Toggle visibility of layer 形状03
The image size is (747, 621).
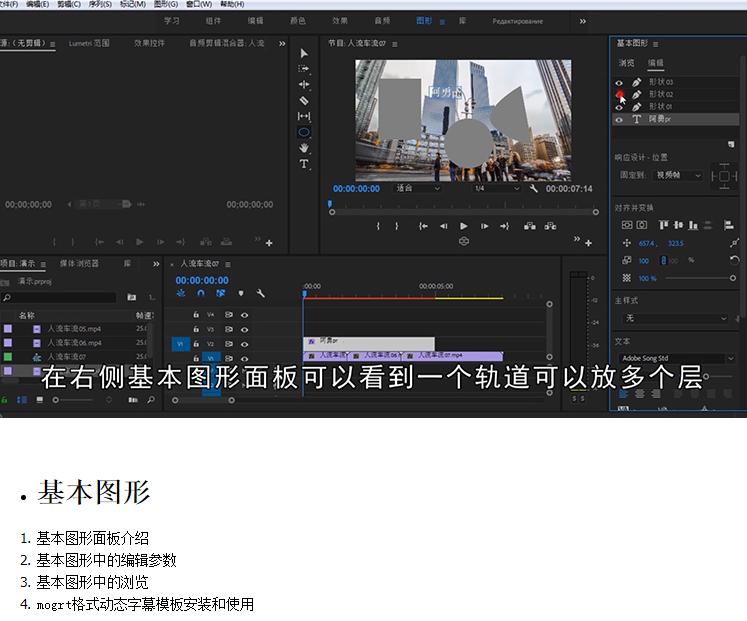(x=619, y=82)
